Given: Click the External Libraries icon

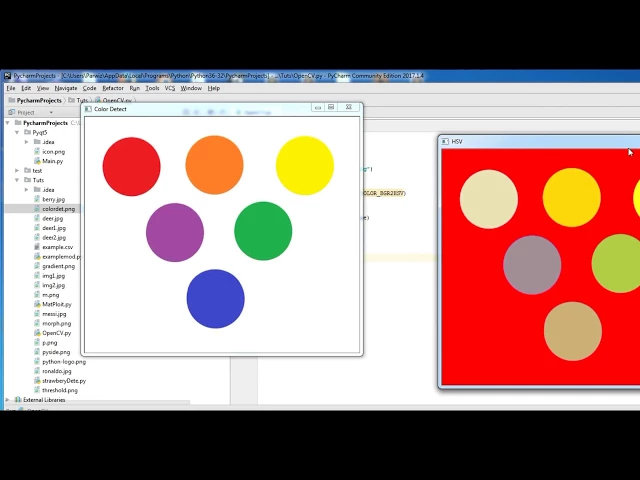Looking at the screenshot, I should (18, 400).
